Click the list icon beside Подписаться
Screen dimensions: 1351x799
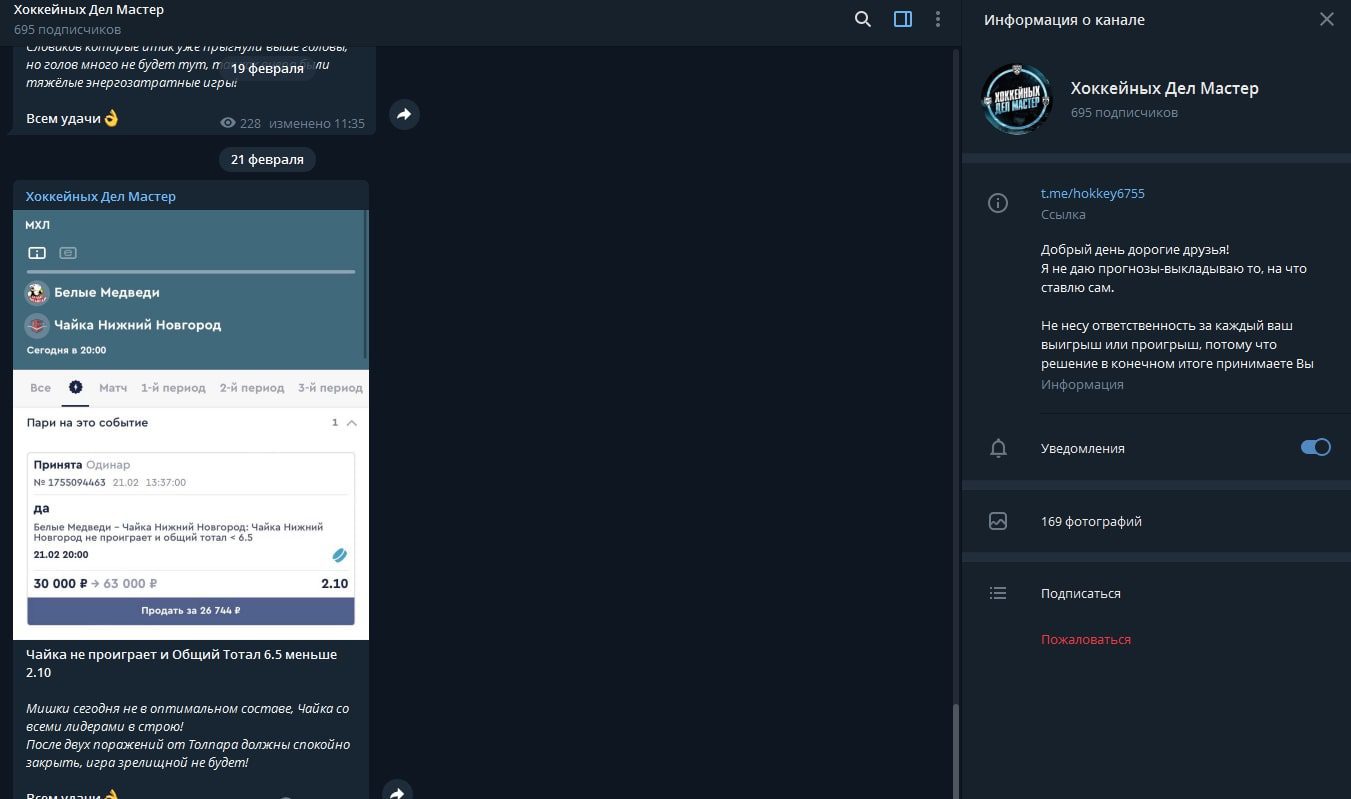(997, 593)
